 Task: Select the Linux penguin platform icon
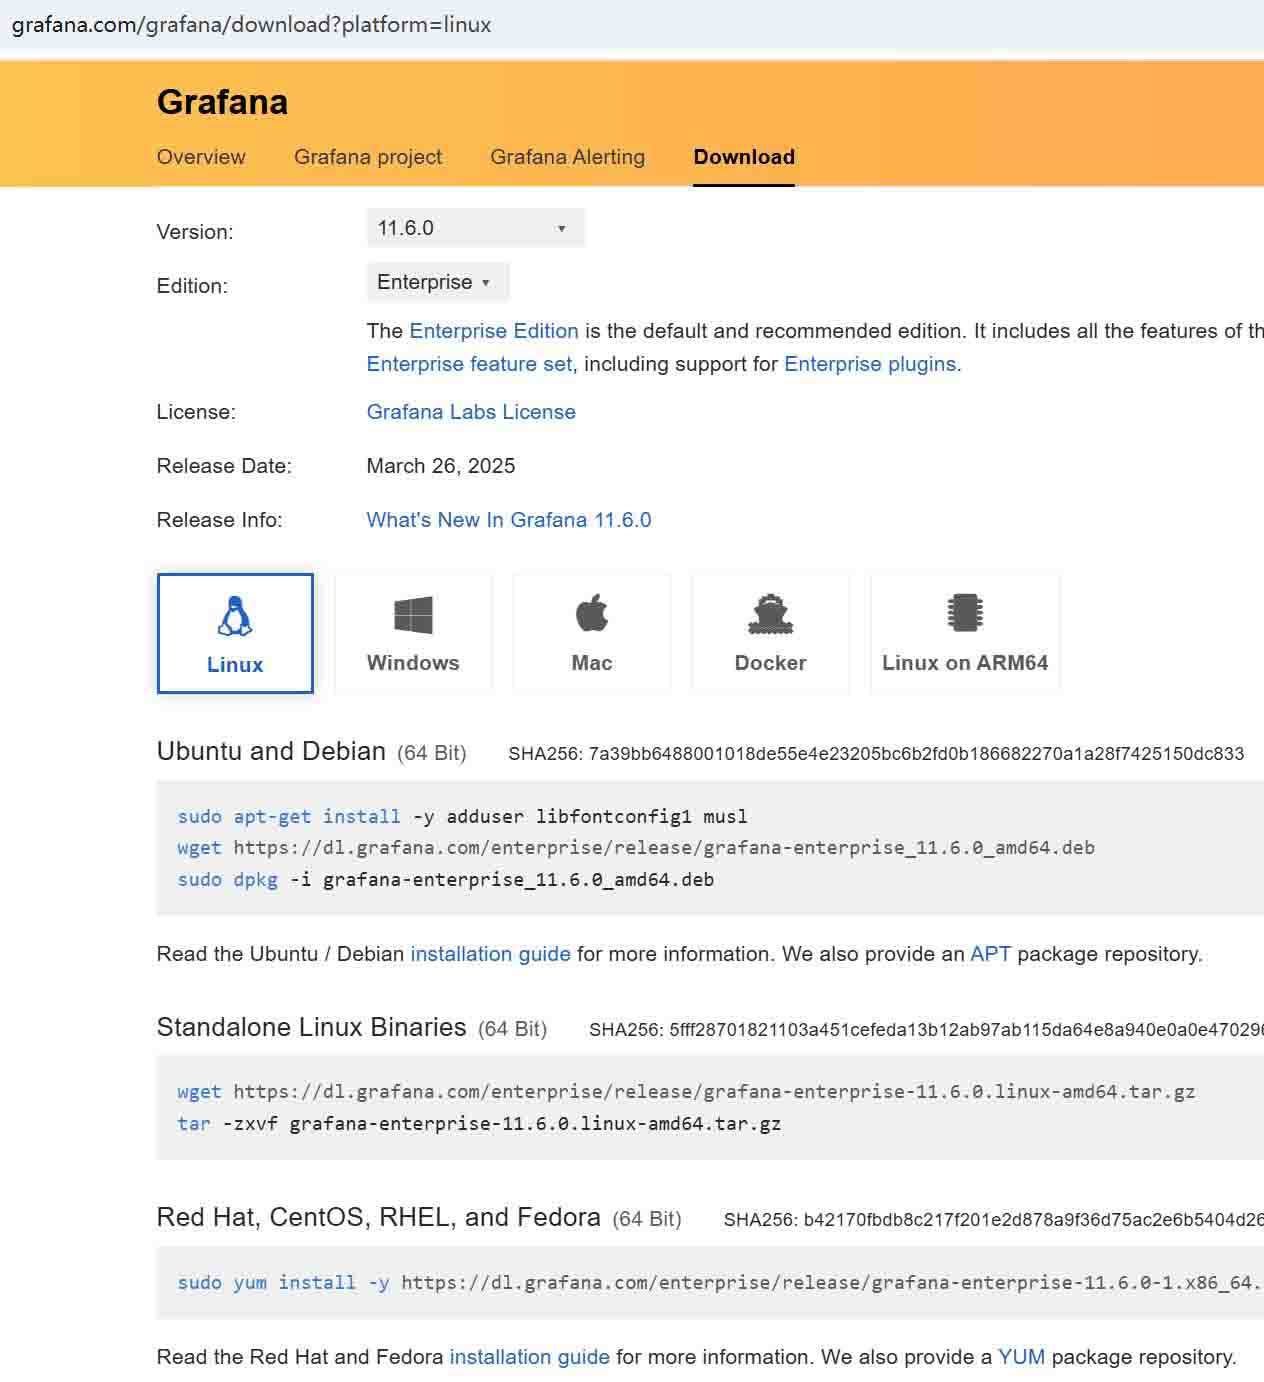coord(234,615)
